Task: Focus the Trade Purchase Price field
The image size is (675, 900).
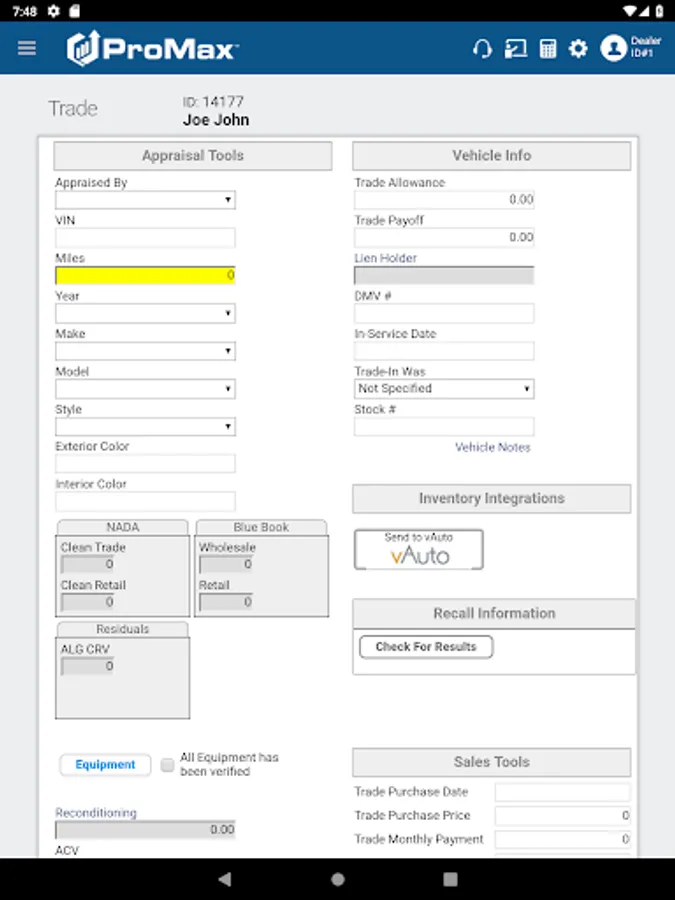Action: (562, 816)
